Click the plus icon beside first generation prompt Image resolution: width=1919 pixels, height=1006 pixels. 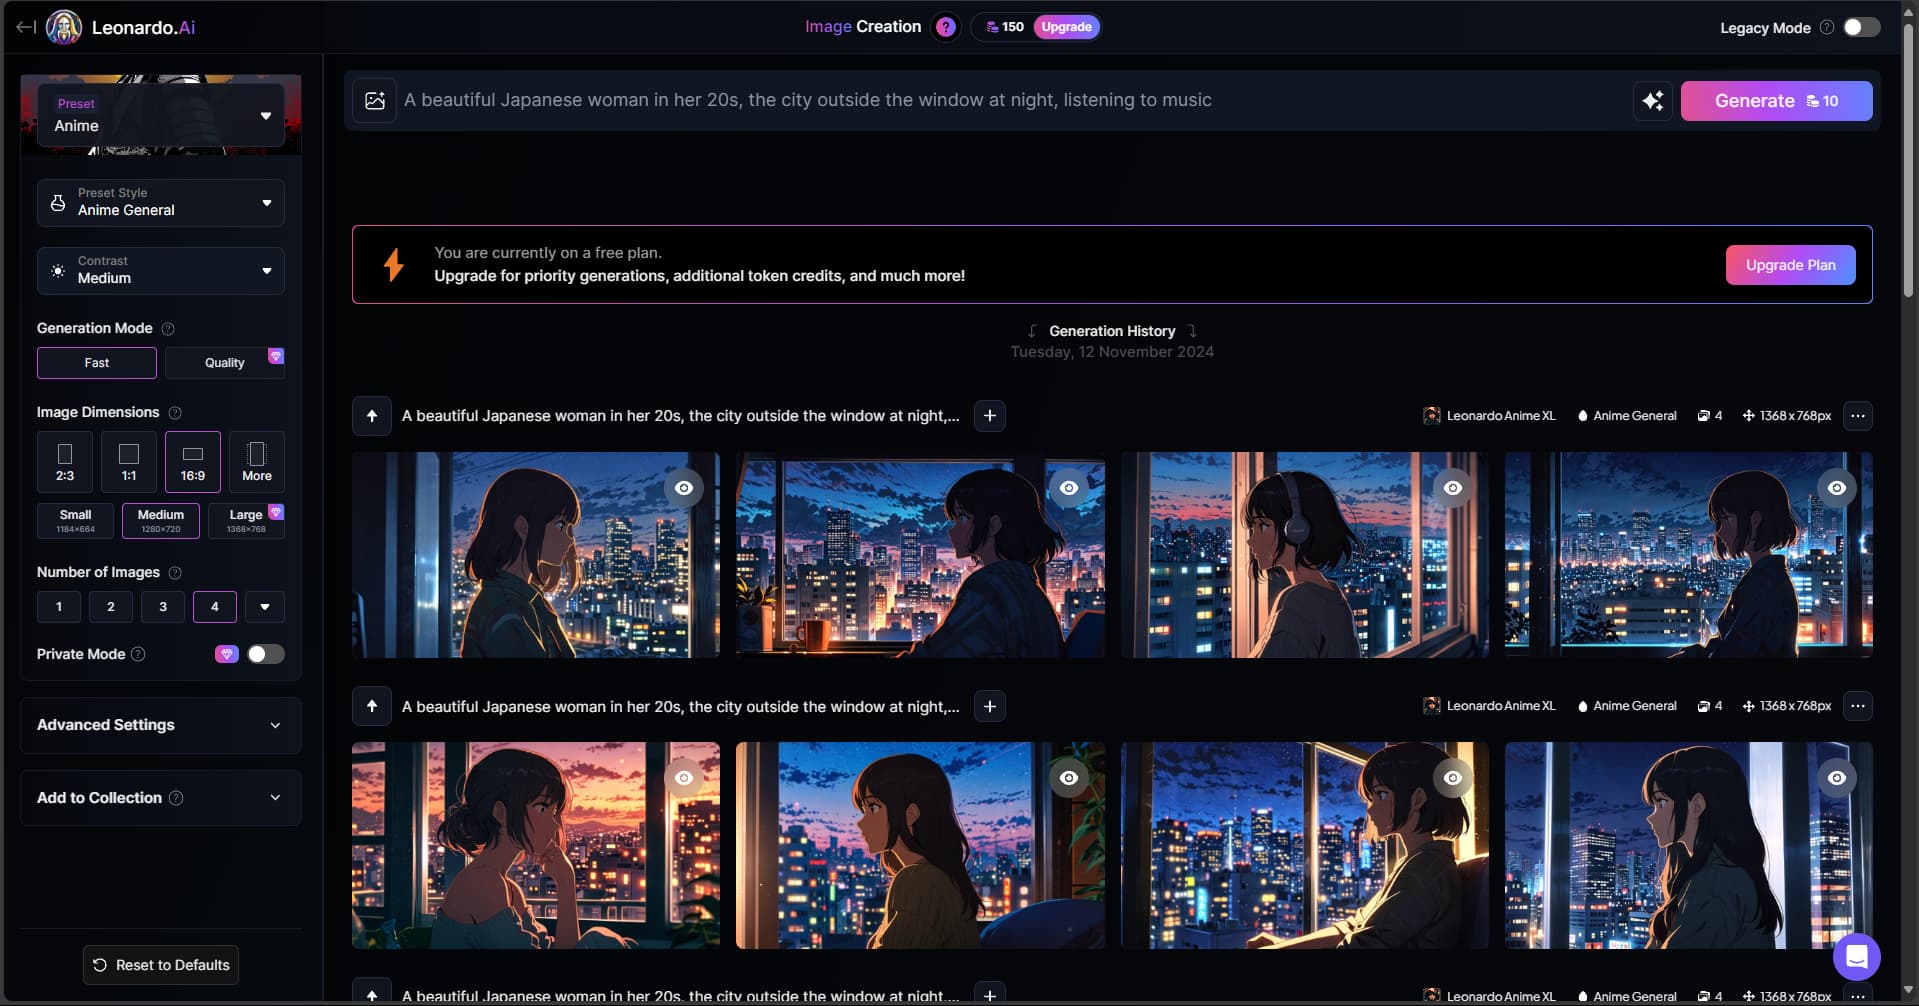pyautogui.click(x=989, y=416)
